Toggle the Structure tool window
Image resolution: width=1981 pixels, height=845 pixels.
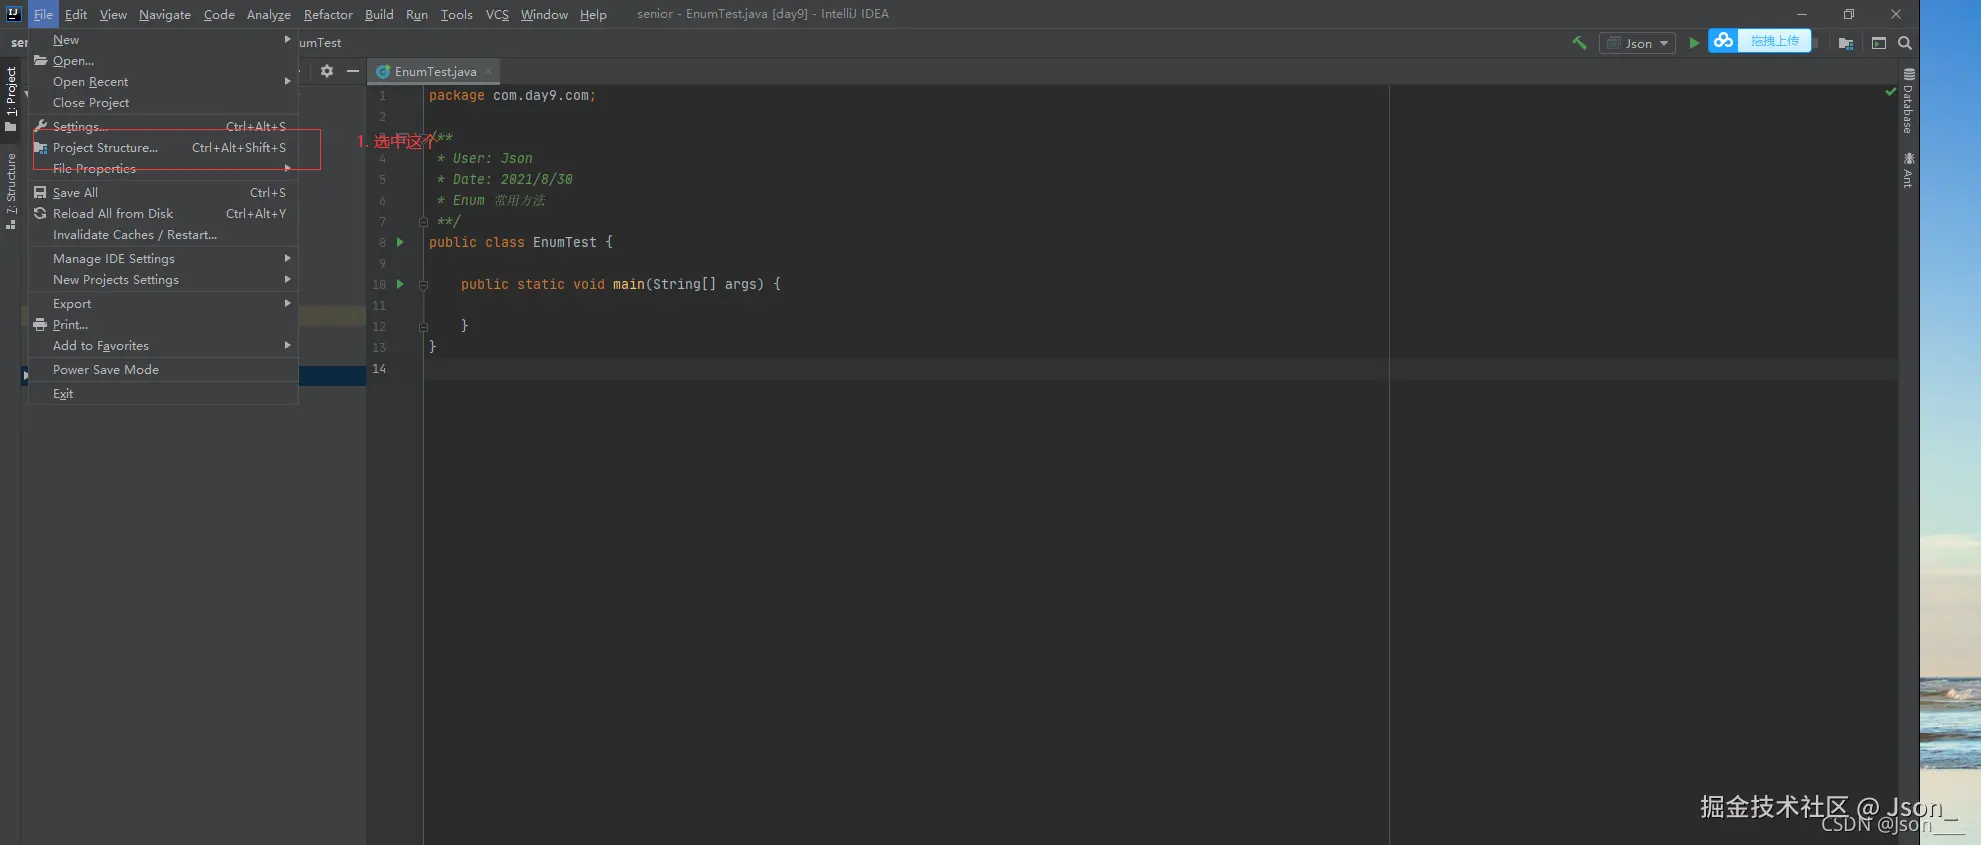coord(11,191)
